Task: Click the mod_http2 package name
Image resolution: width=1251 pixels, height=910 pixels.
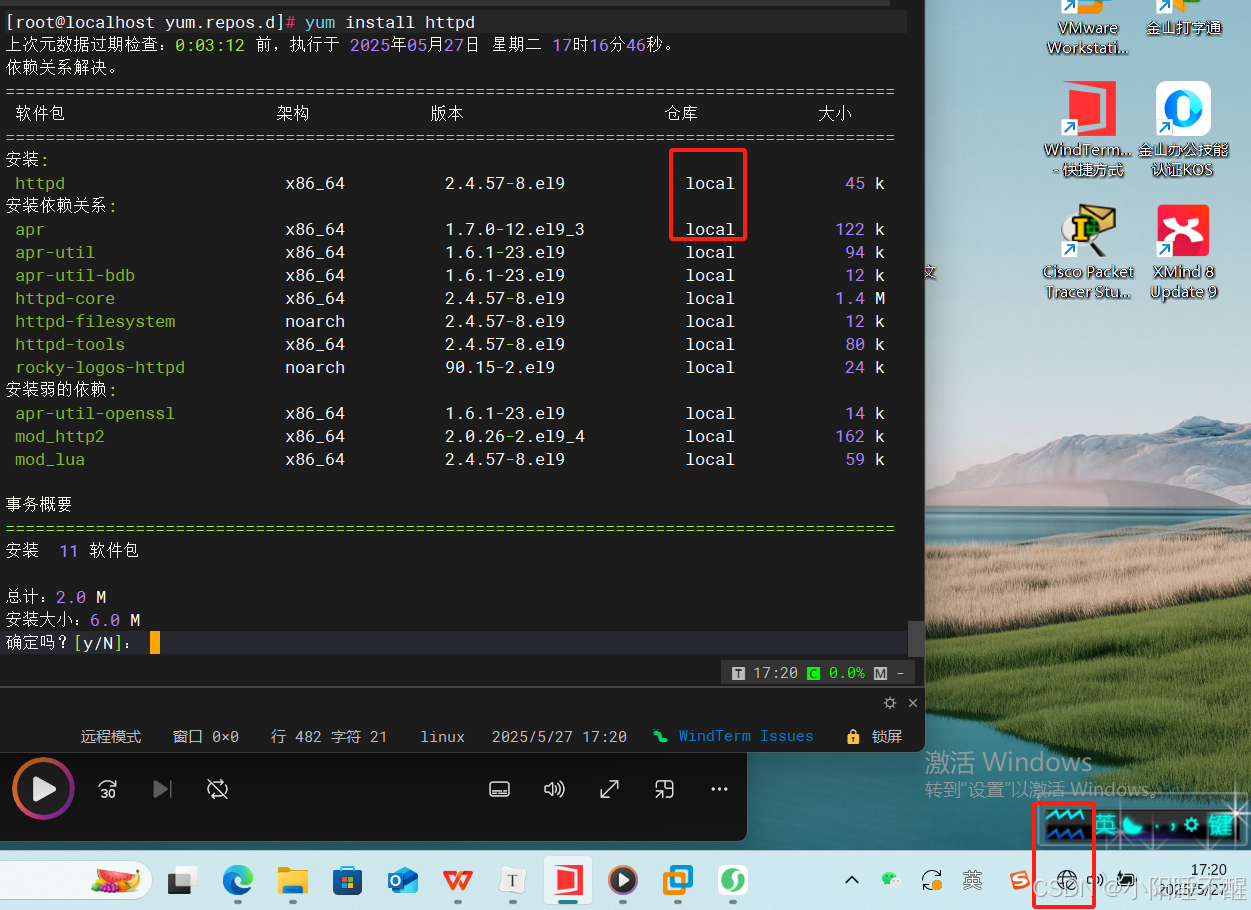Action: pyautogui.click(x=60, y=436)
